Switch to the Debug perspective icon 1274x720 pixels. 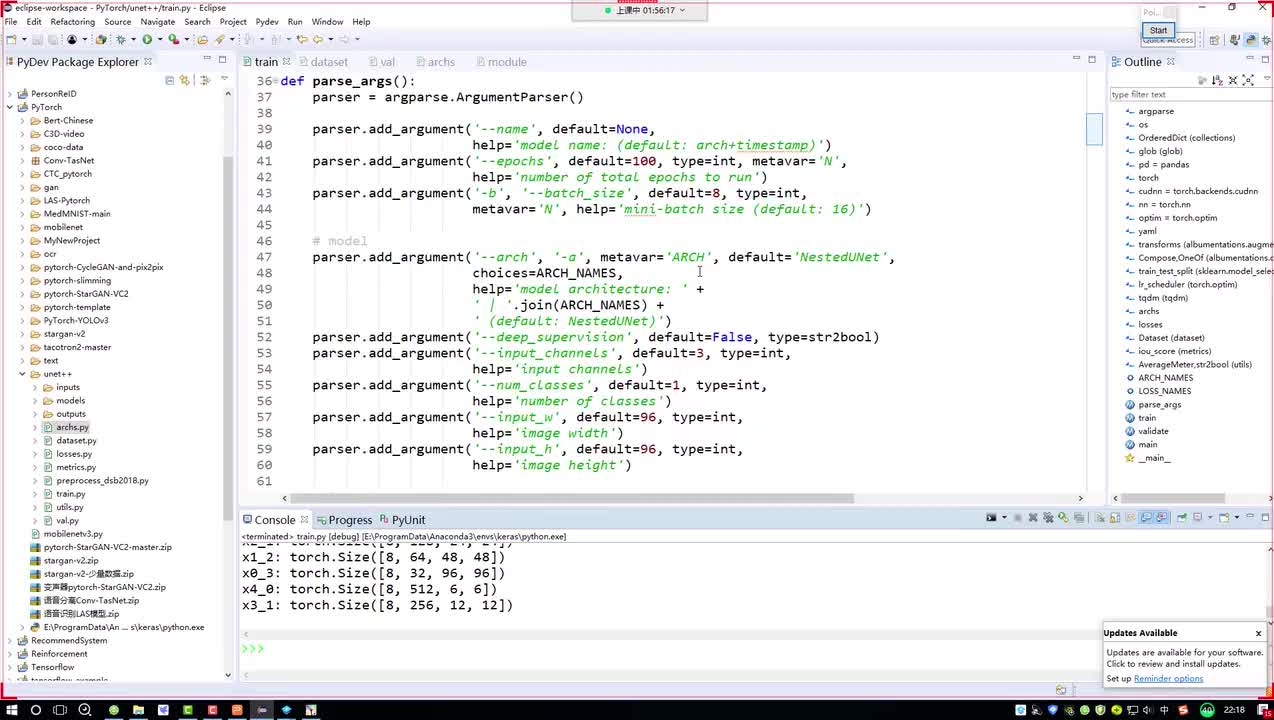click(1267, 40)
